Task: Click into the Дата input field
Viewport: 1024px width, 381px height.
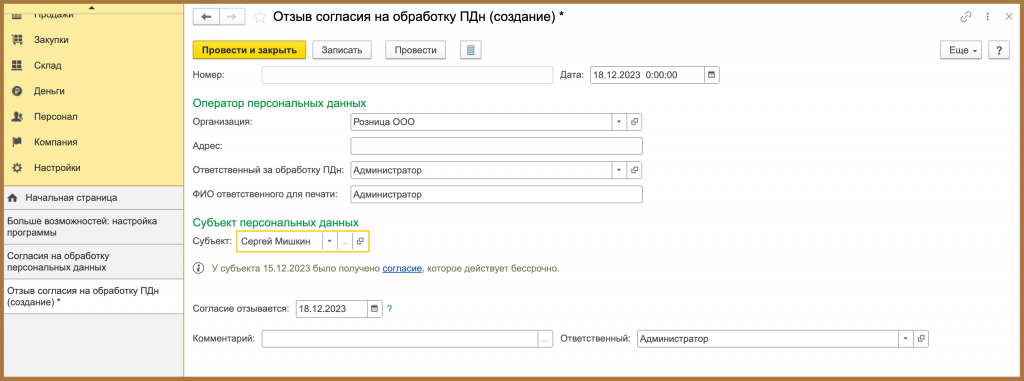Action: click(x=647, y=75)
